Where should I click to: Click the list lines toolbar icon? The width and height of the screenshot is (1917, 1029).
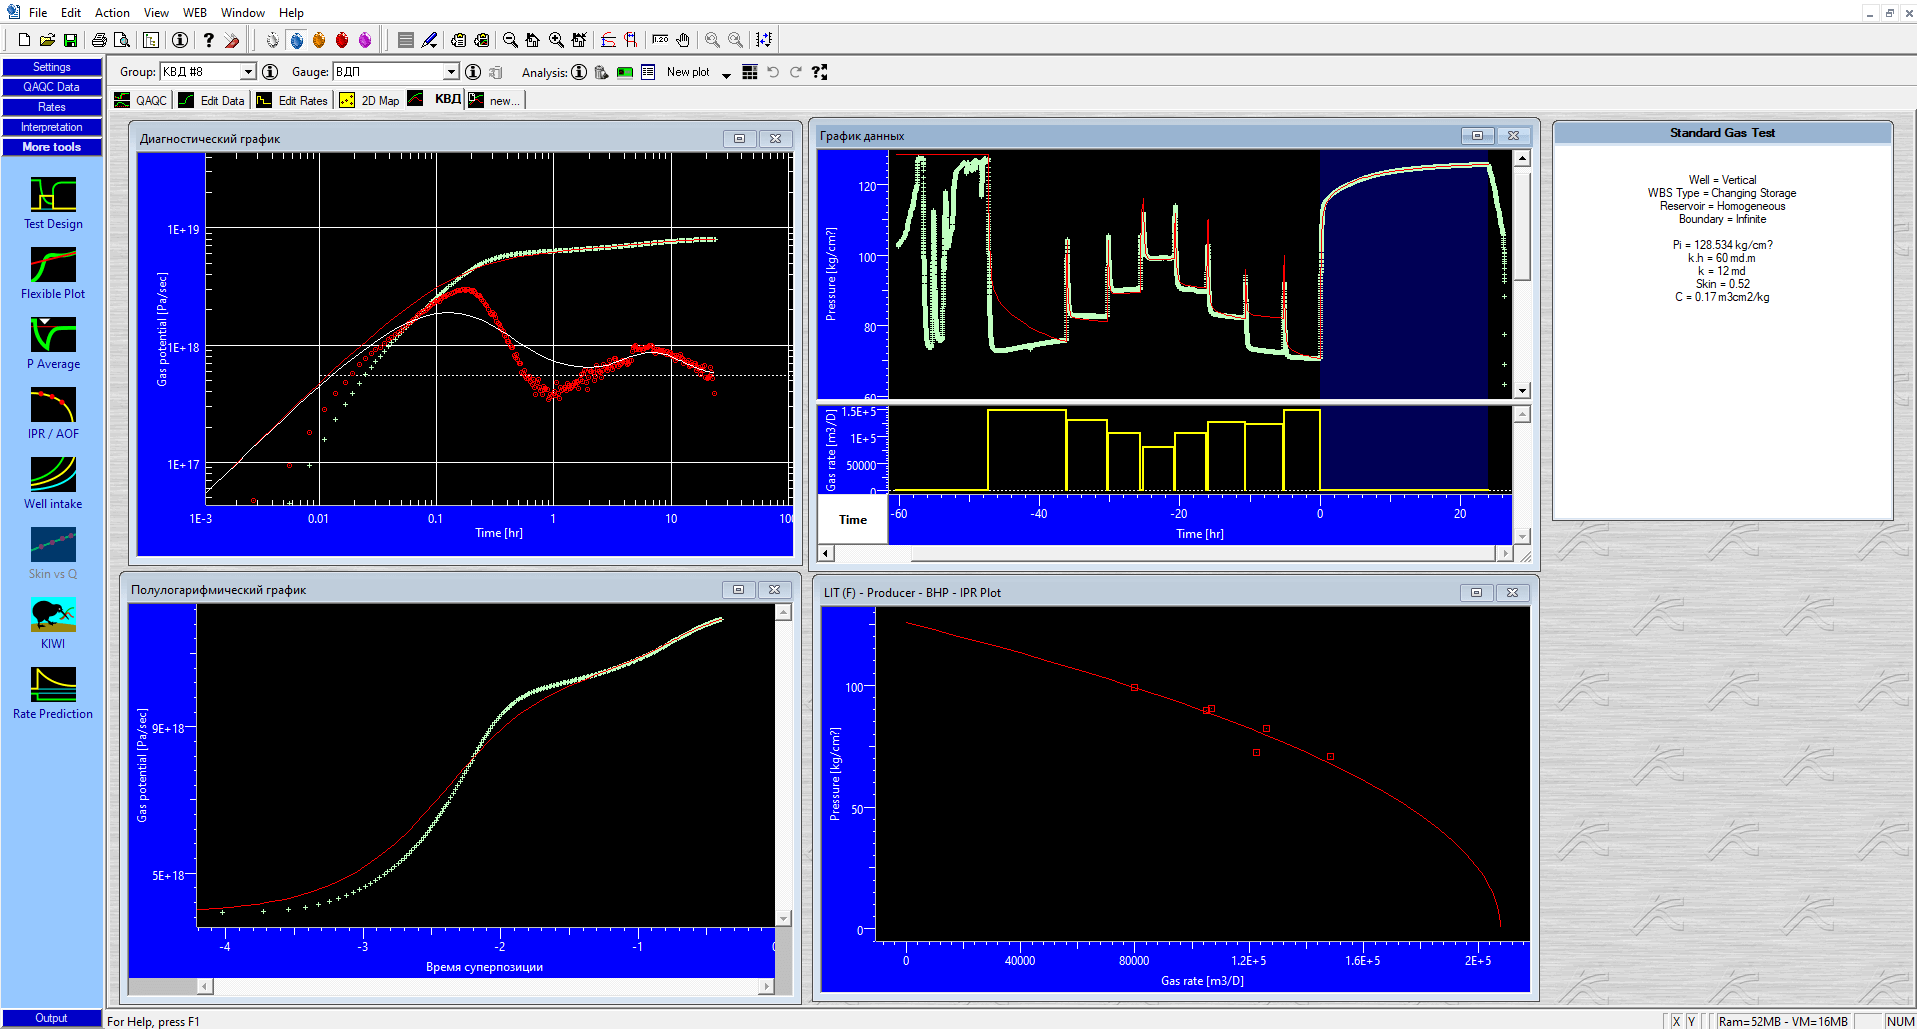click(x=406, y=40)
